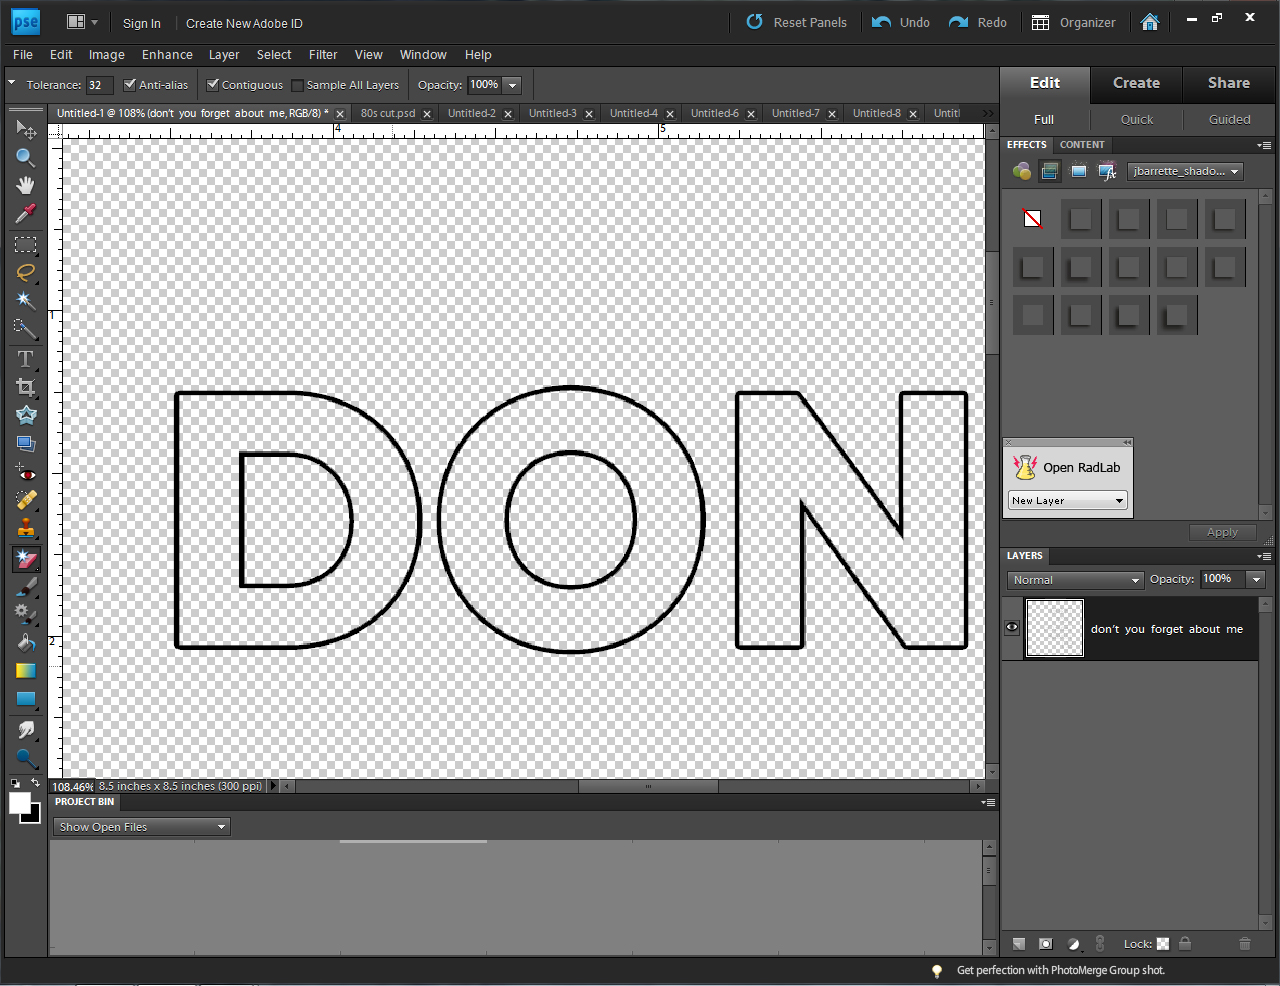Select the Spot Healing Brush tool

point(25,500)
